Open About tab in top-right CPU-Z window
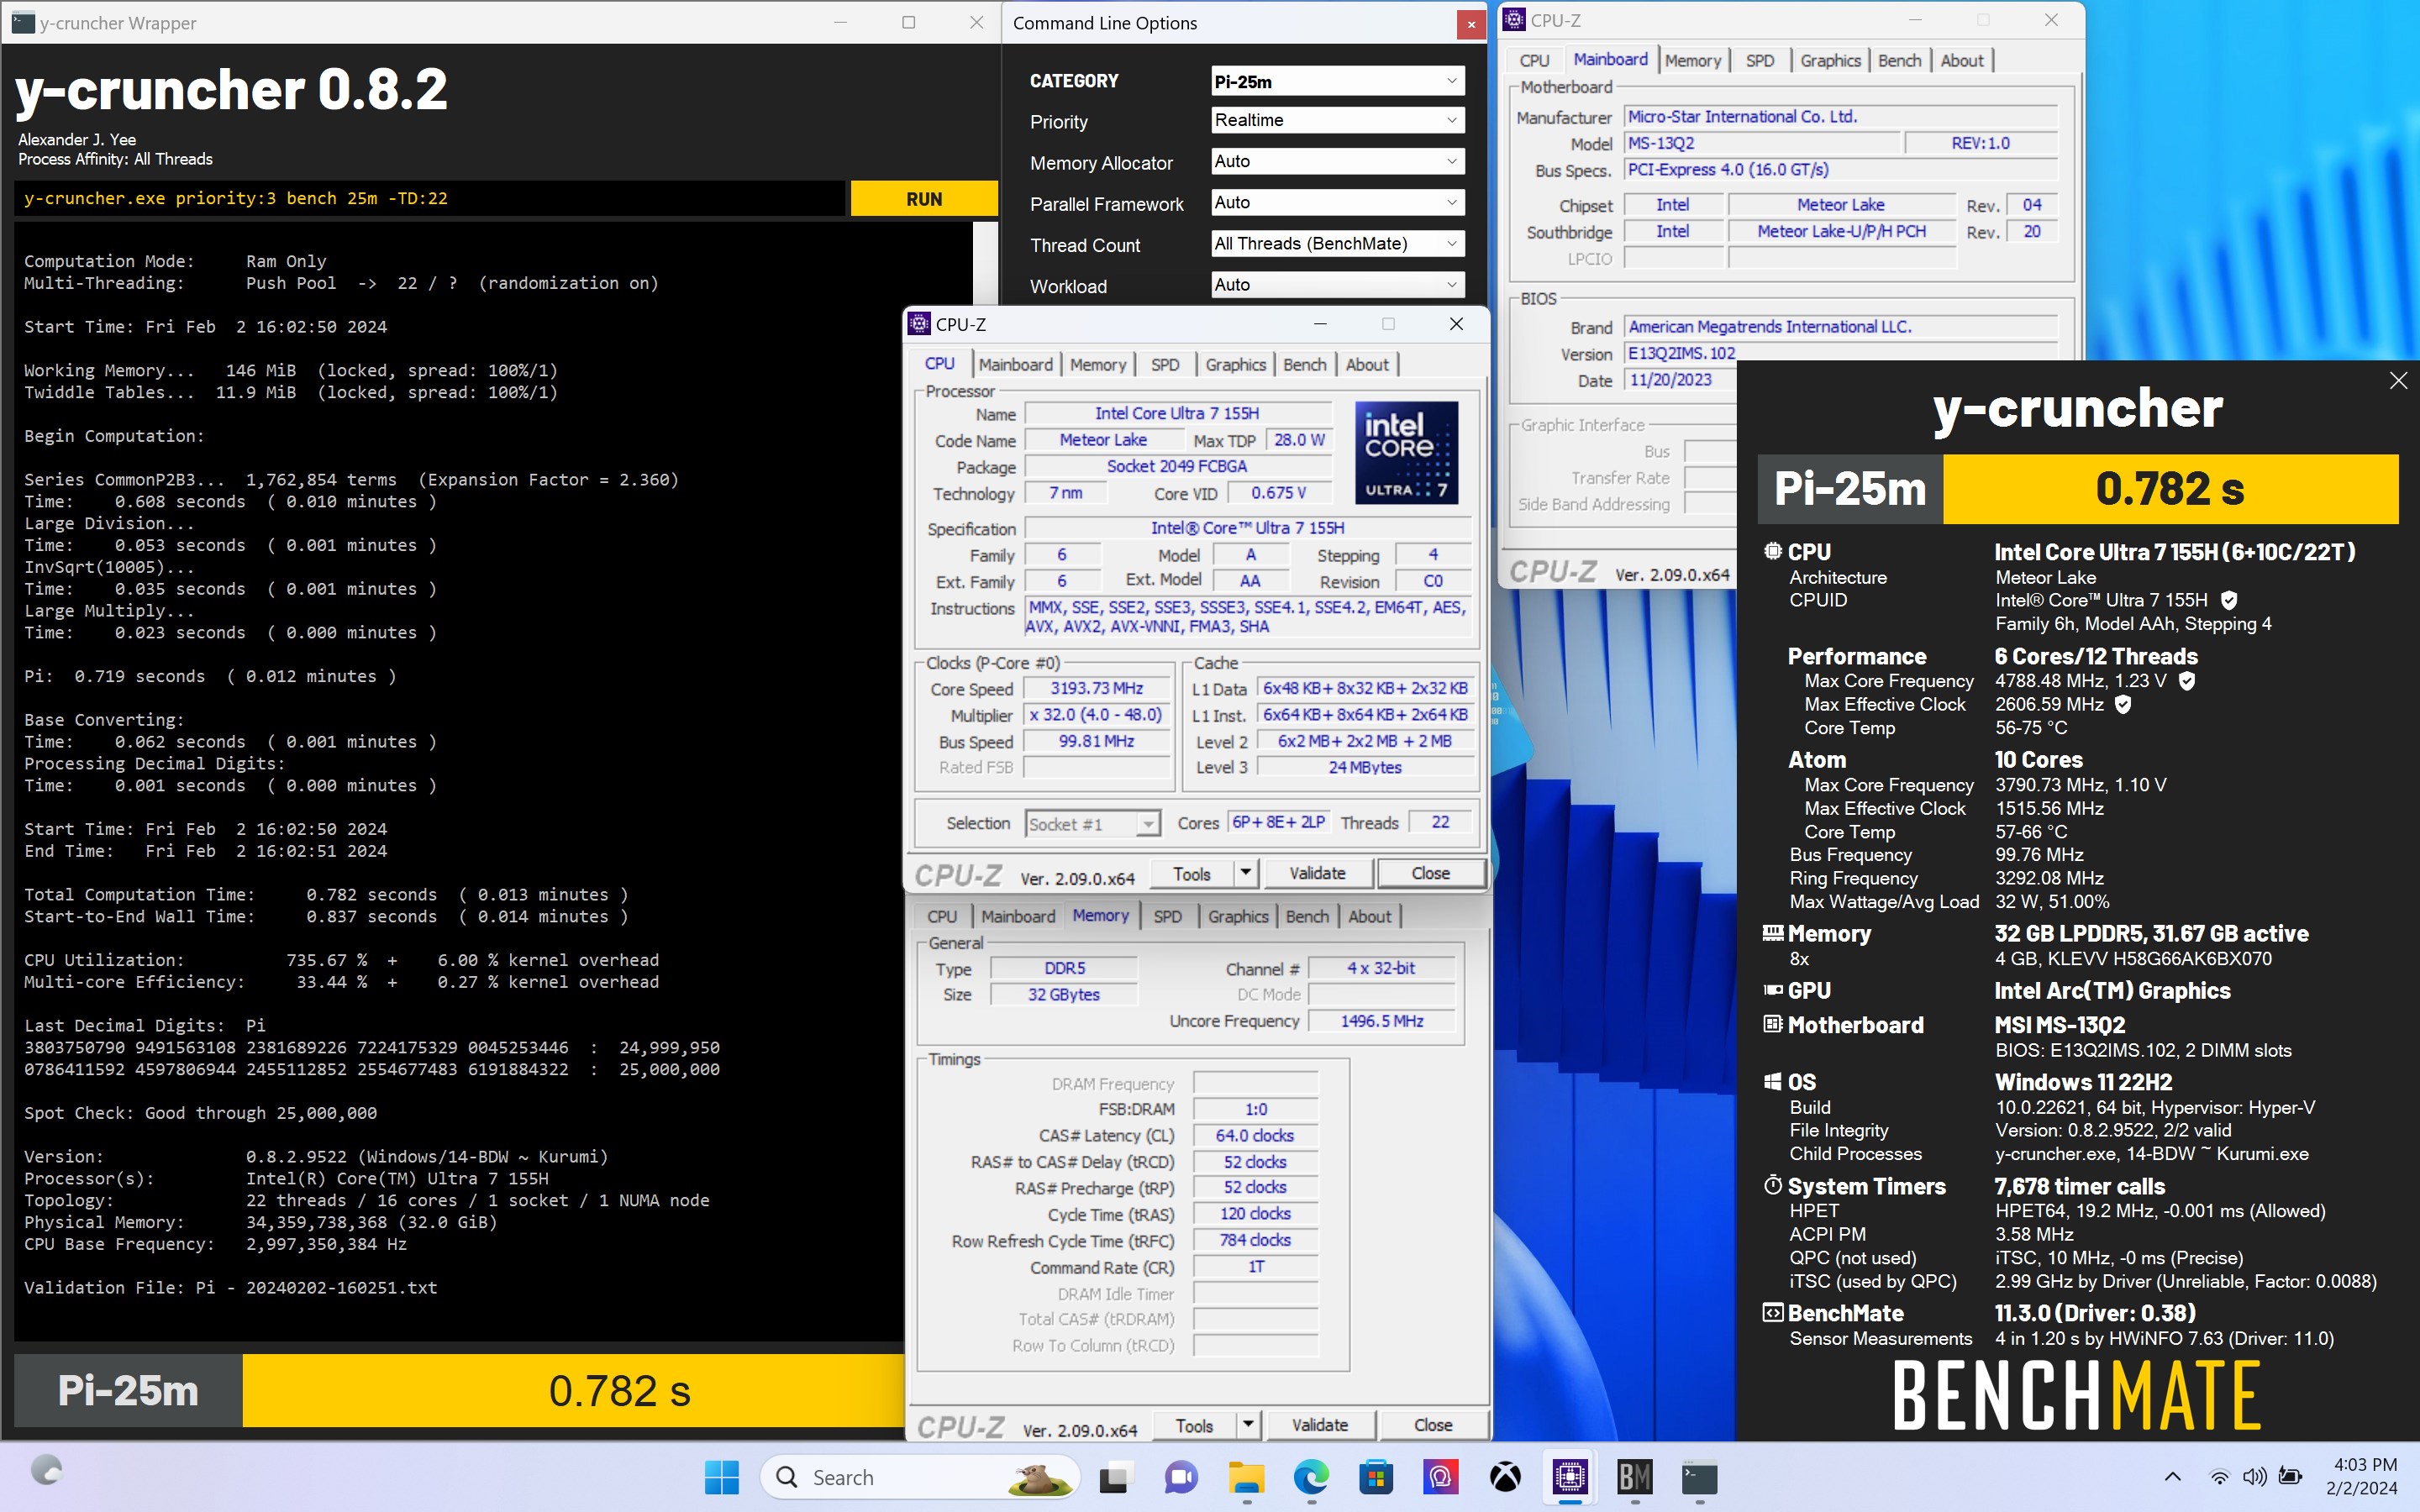Image resolution: width=2420 pixels, height=1512 pixels. pyautogui.click(x=1962, y=61)
